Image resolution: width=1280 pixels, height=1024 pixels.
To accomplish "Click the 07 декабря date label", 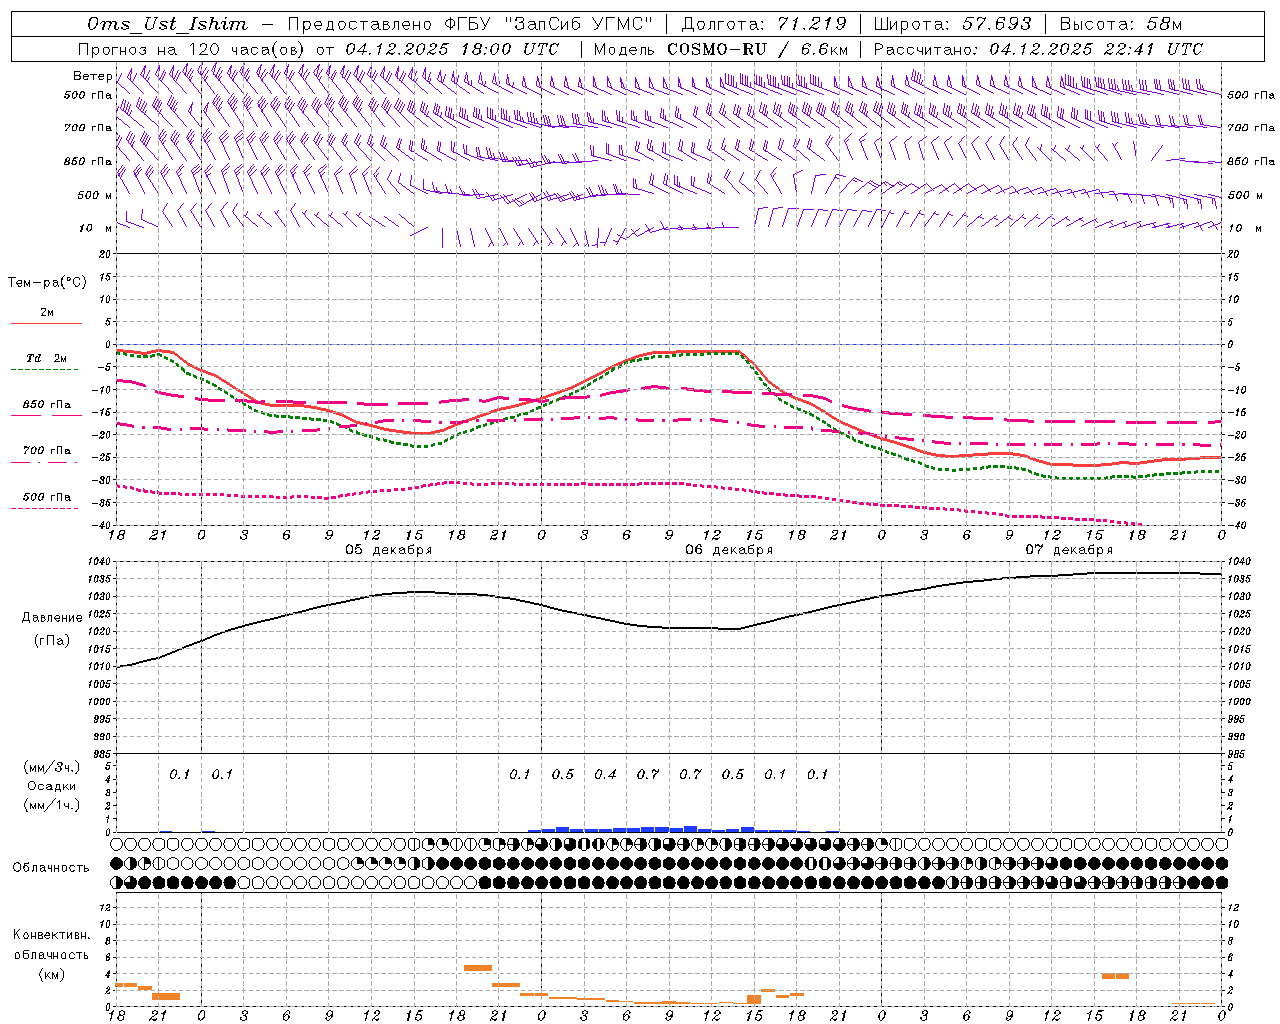I will pyautogui.click(x=1069, y=550).
